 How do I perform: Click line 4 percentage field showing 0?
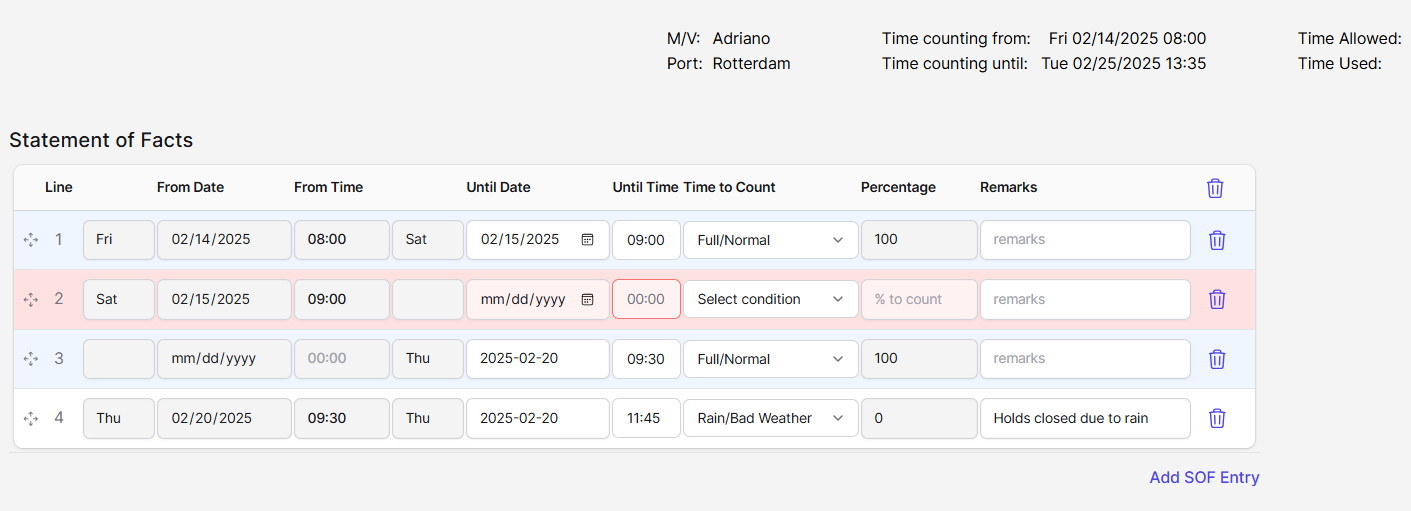click(x=919, y=418)
